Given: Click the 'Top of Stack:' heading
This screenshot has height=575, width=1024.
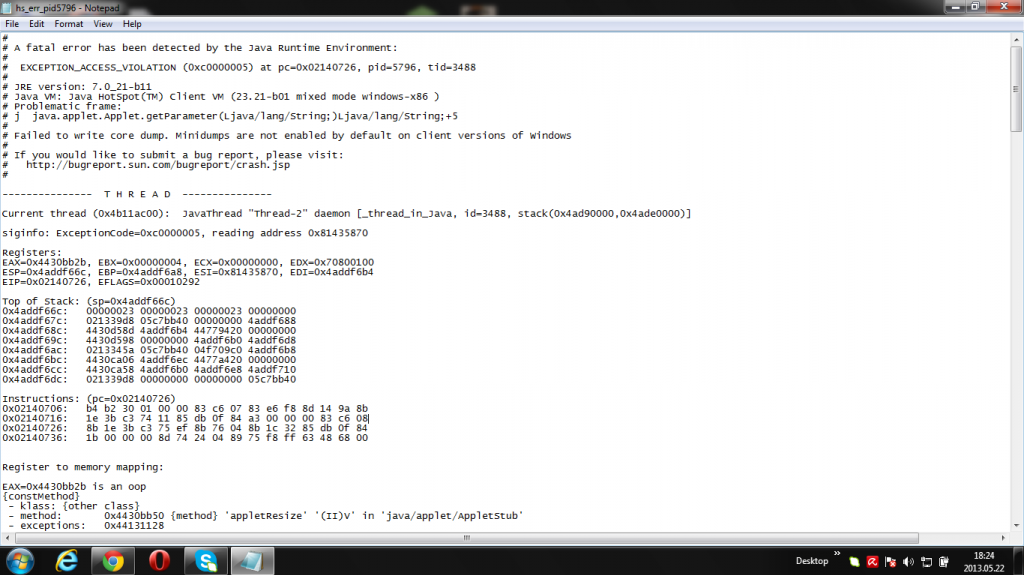Looking at the screenshot, I should pos(89,301).
